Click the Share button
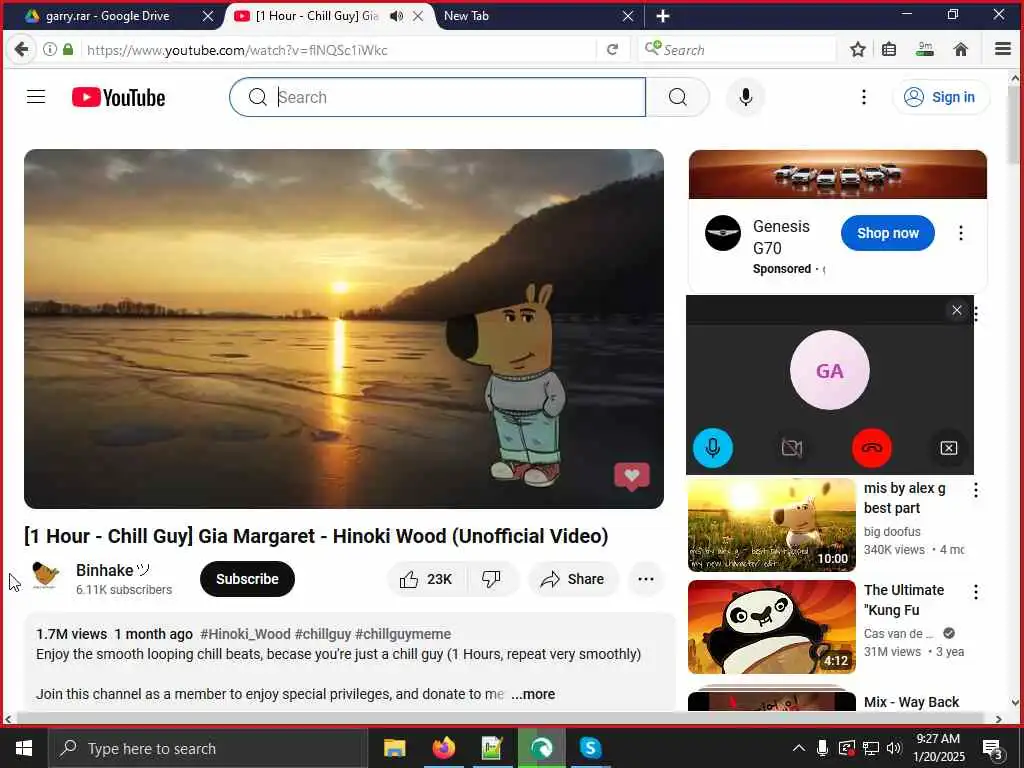 573,579
